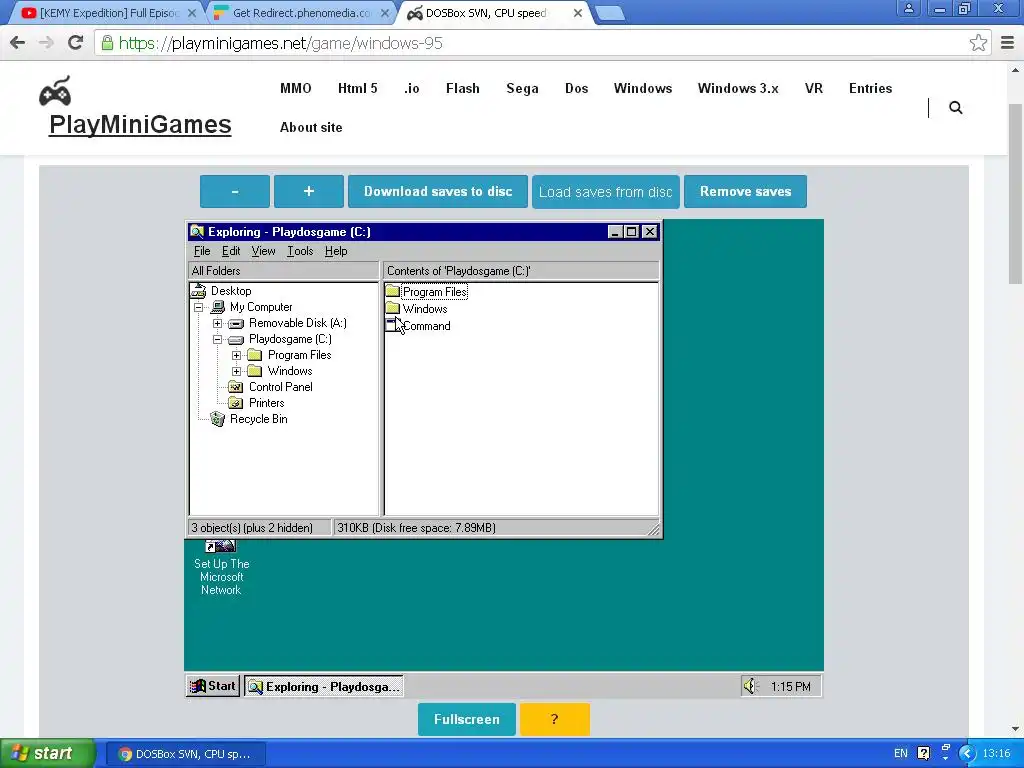Image resolution: width=1024 pixels, height=768 pixels.
Task: Click the plus emulator size button
Action: pos(309,191)
